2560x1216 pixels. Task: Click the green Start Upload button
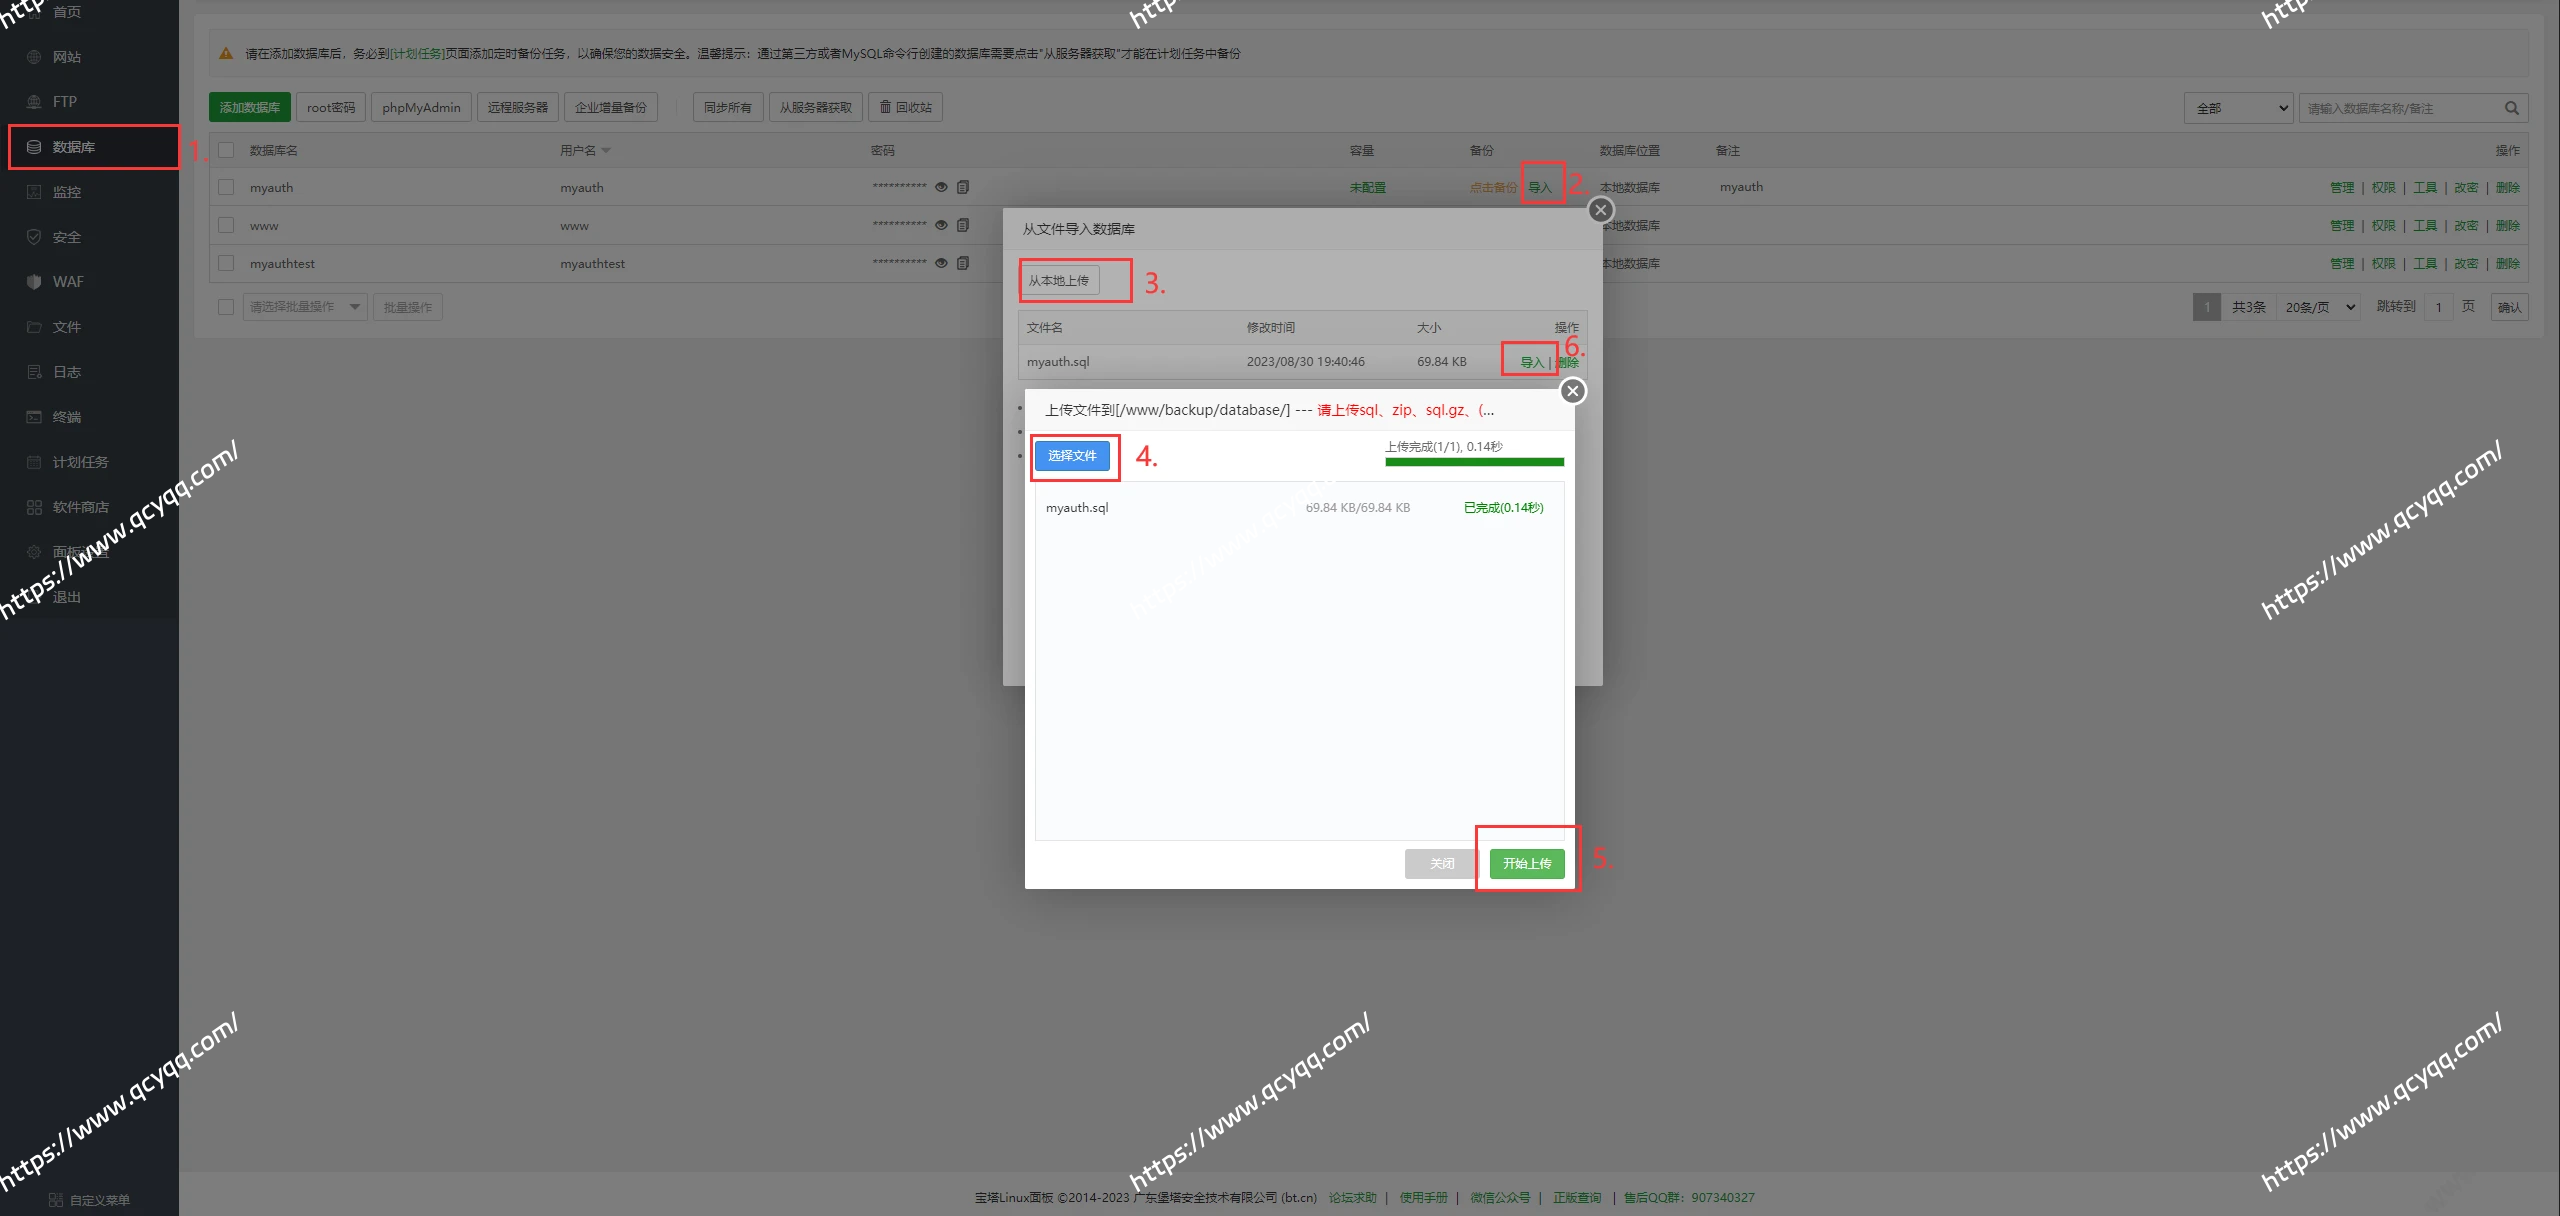(x=1526, y=863)
